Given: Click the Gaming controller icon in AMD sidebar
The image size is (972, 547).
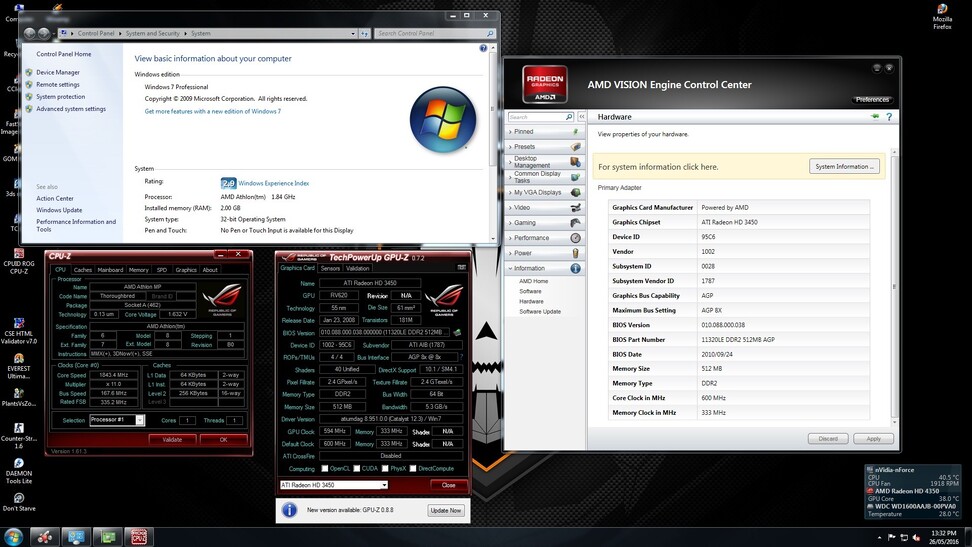Looking at the screenshot, I should click(x=576, y=223).
